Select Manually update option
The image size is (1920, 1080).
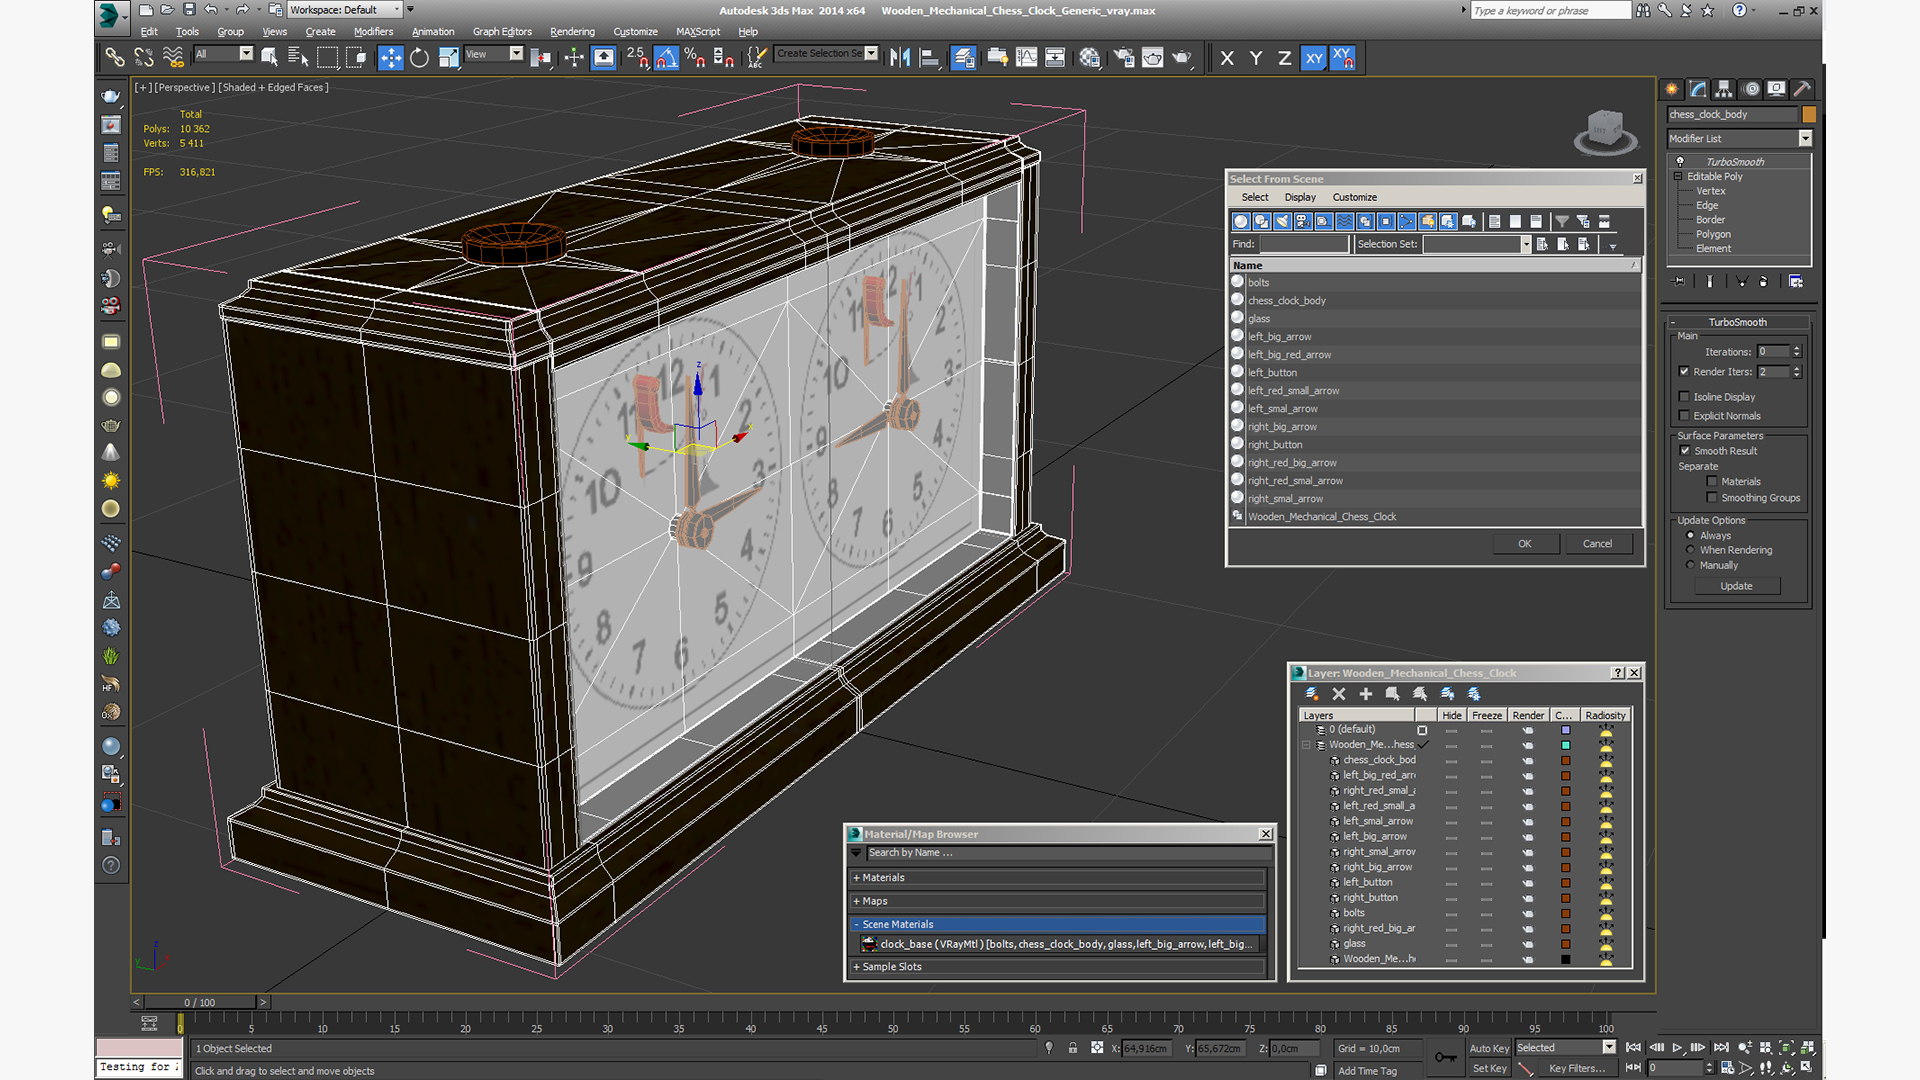point(1691,565)
